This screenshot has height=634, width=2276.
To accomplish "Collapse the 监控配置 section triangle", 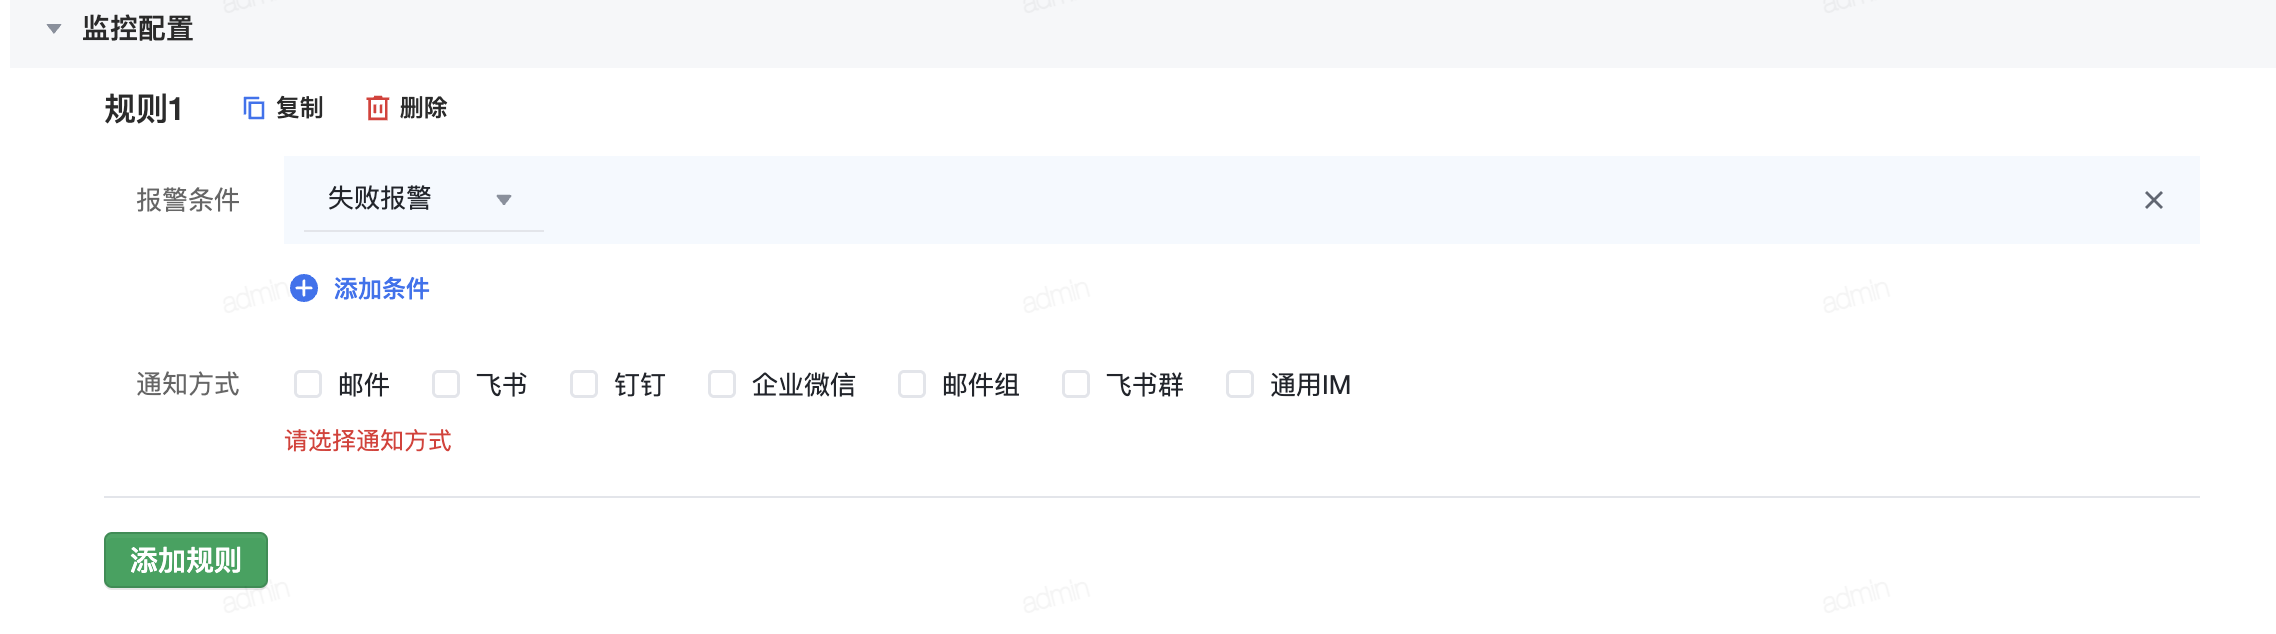I will (x=54, y=29).
